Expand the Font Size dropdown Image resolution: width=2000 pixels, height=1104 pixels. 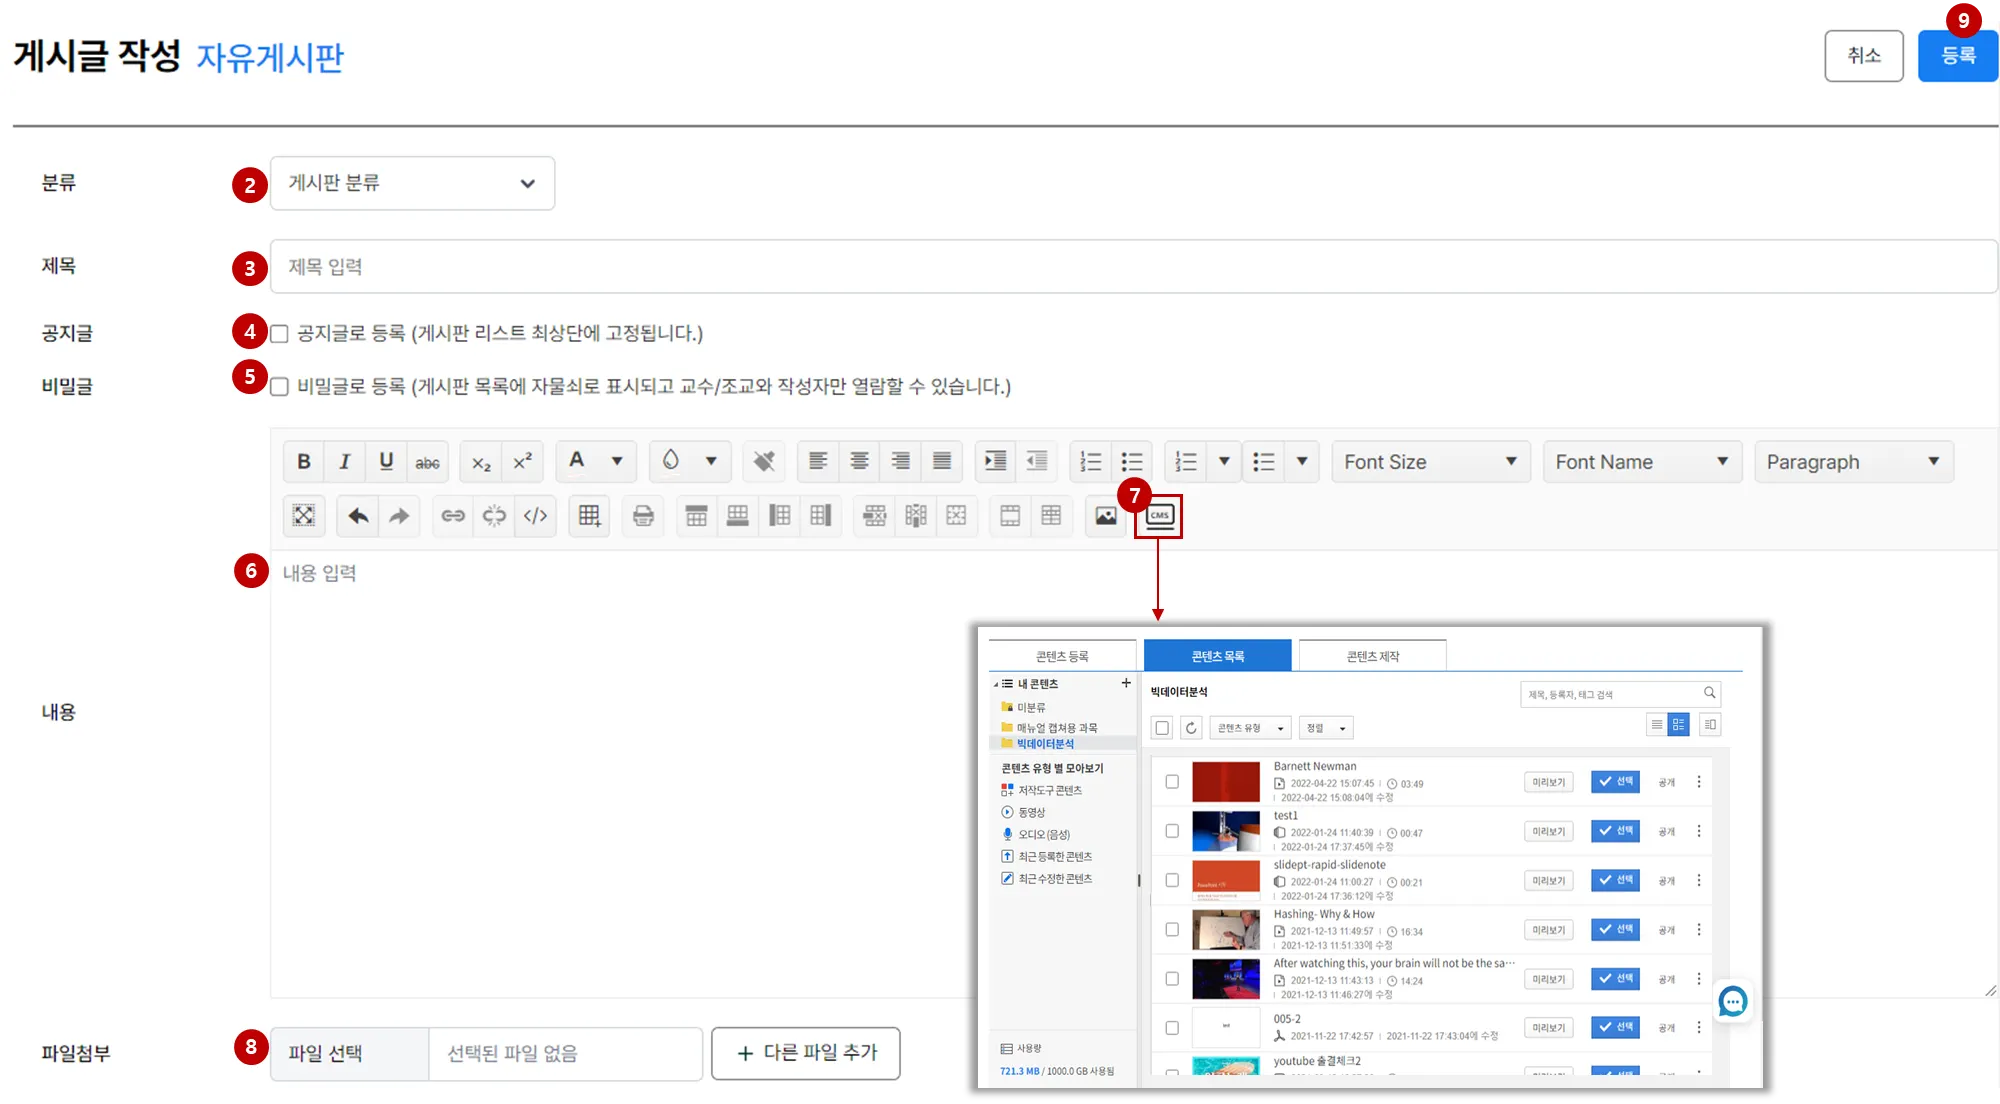click(1430, 462)
